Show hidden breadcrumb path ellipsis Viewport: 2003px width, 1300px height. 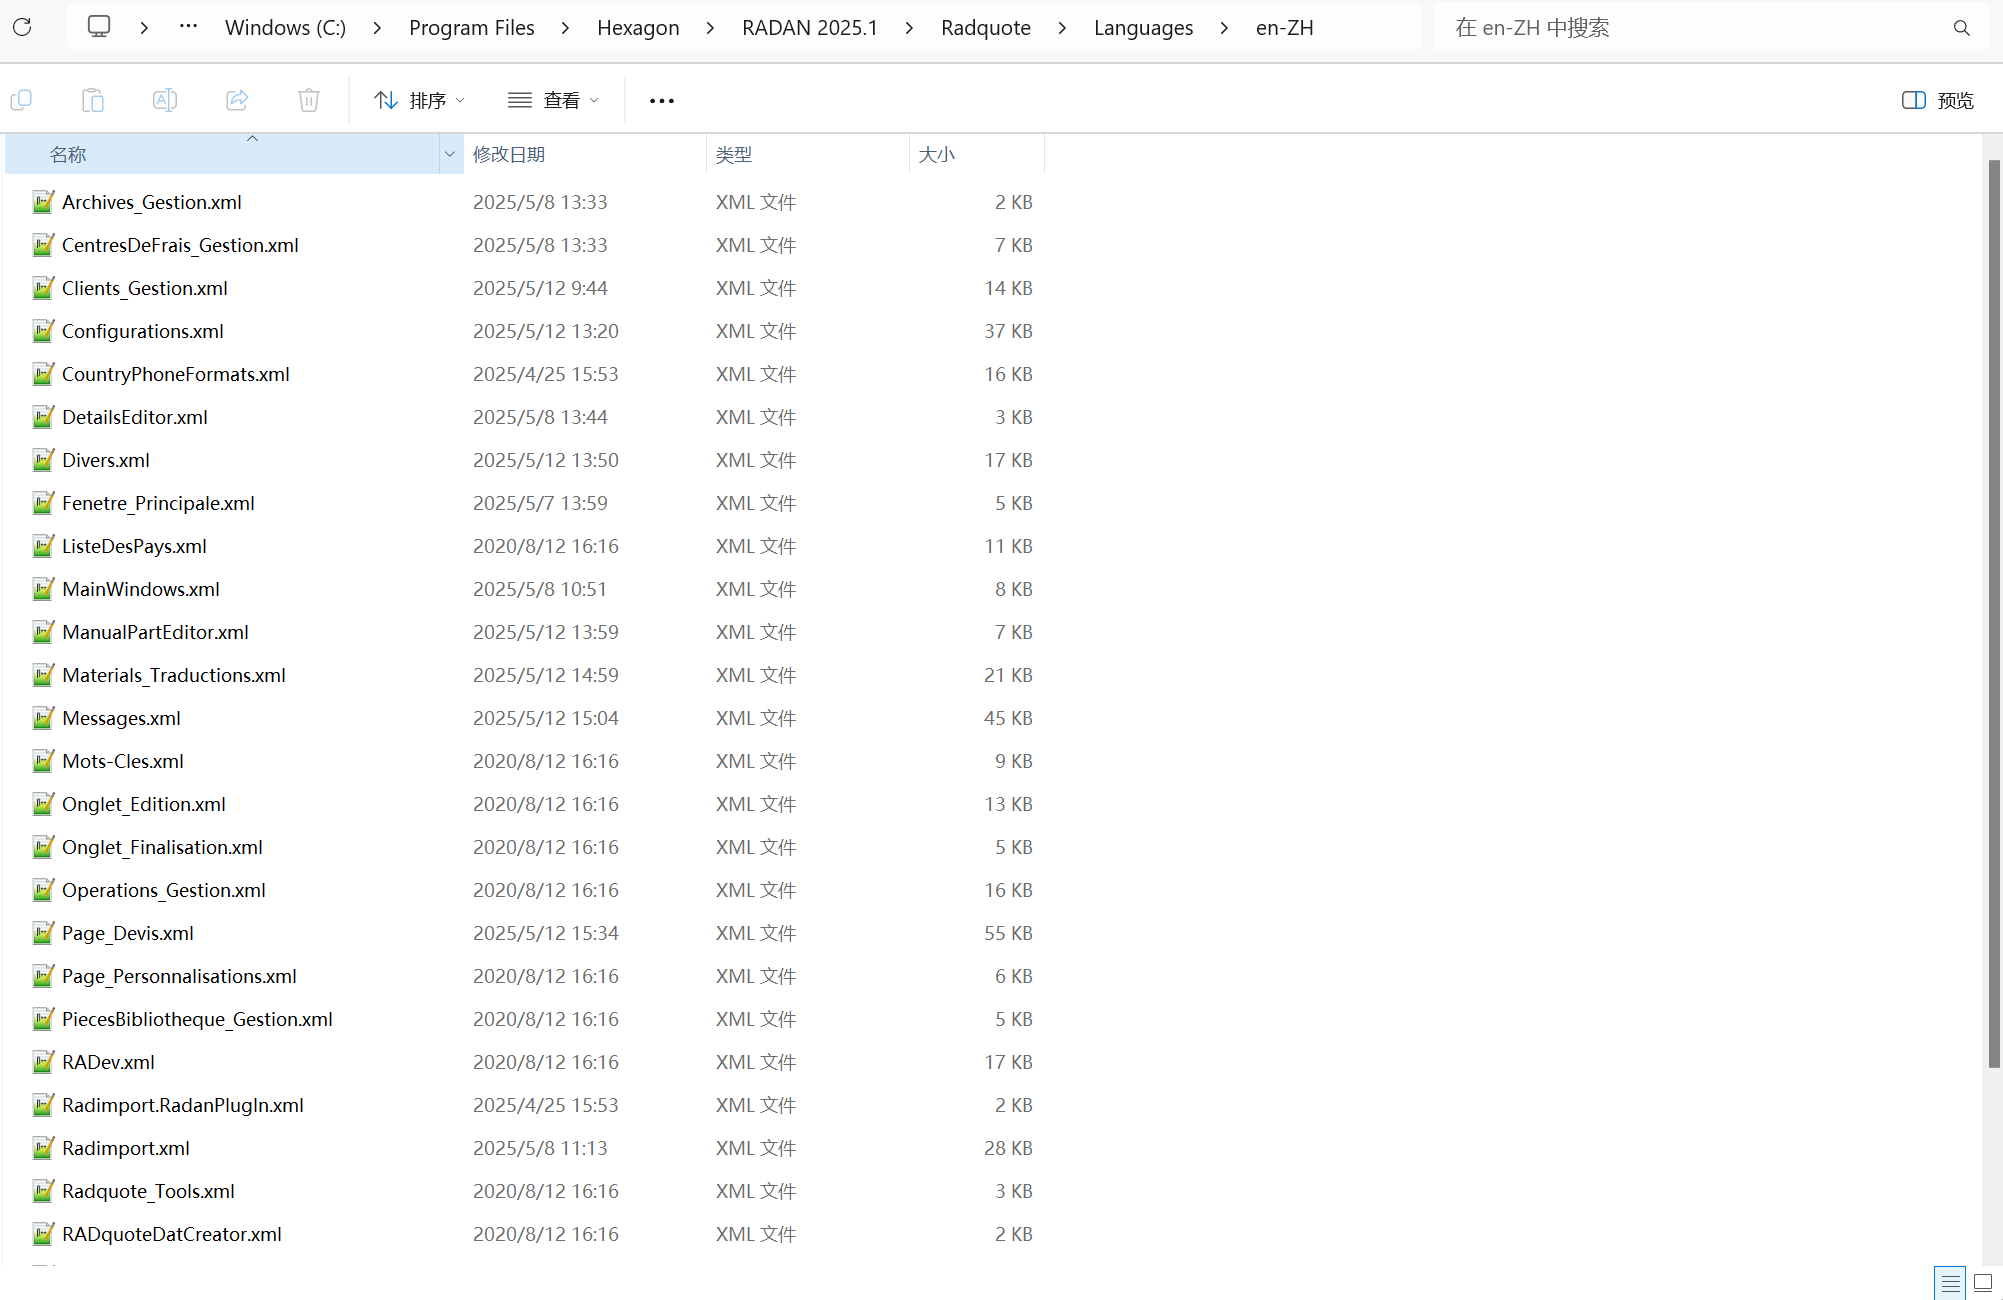pos(188,27)
